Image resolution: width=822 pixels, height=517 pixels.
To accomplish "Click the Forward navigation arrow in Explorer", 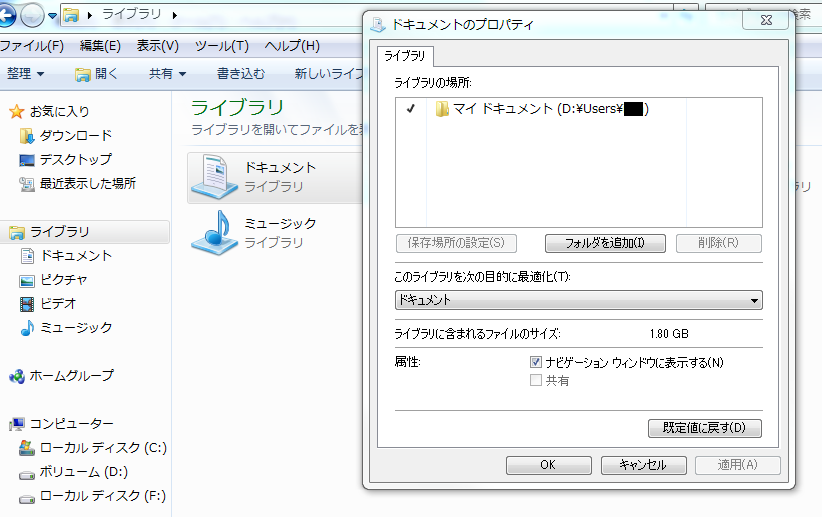I will (31, 15).
